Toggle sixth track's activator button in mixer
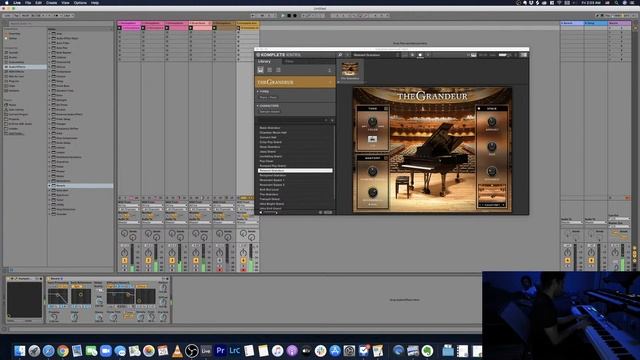Viewport: 640px width, 360px height. click(243, 260)
